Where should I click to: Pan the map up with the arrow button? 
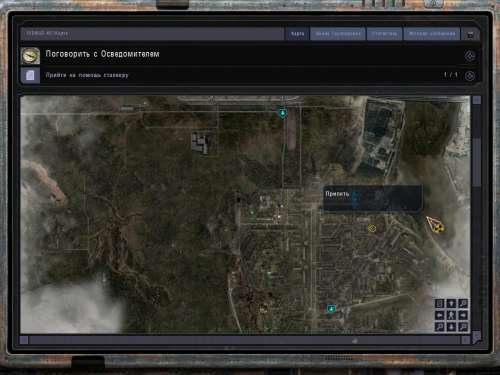(451, 304)
